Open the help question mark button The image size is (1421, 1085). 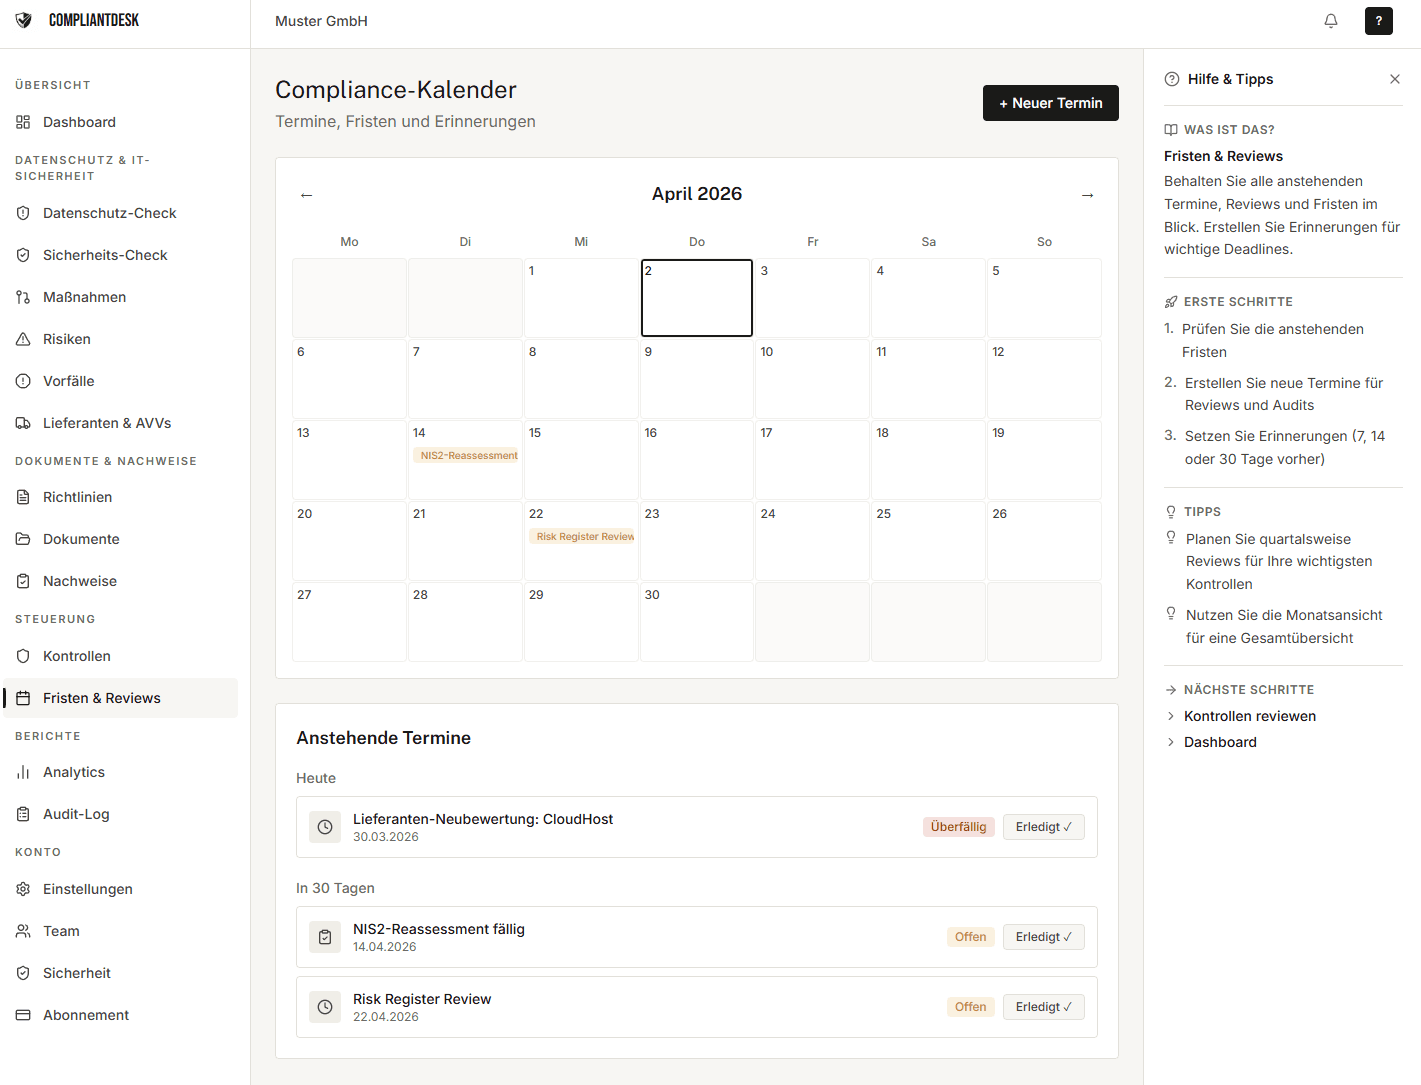(1378, 21)
